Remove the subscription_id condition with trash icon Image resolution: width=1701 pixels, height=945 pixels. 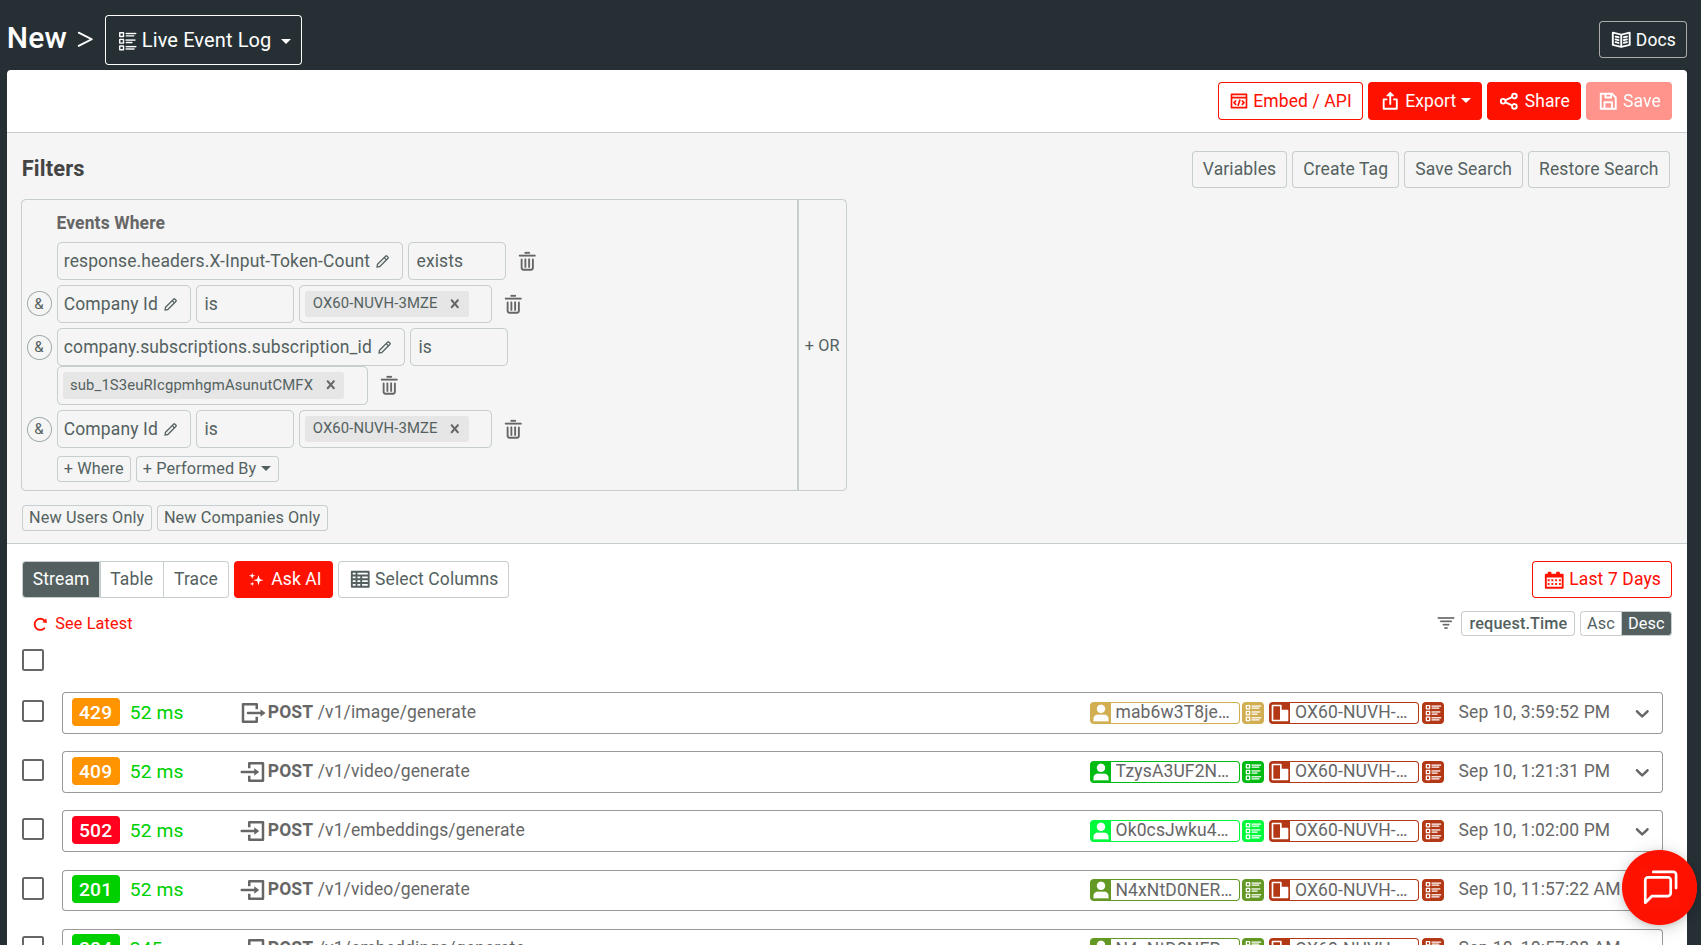(389, 385)
